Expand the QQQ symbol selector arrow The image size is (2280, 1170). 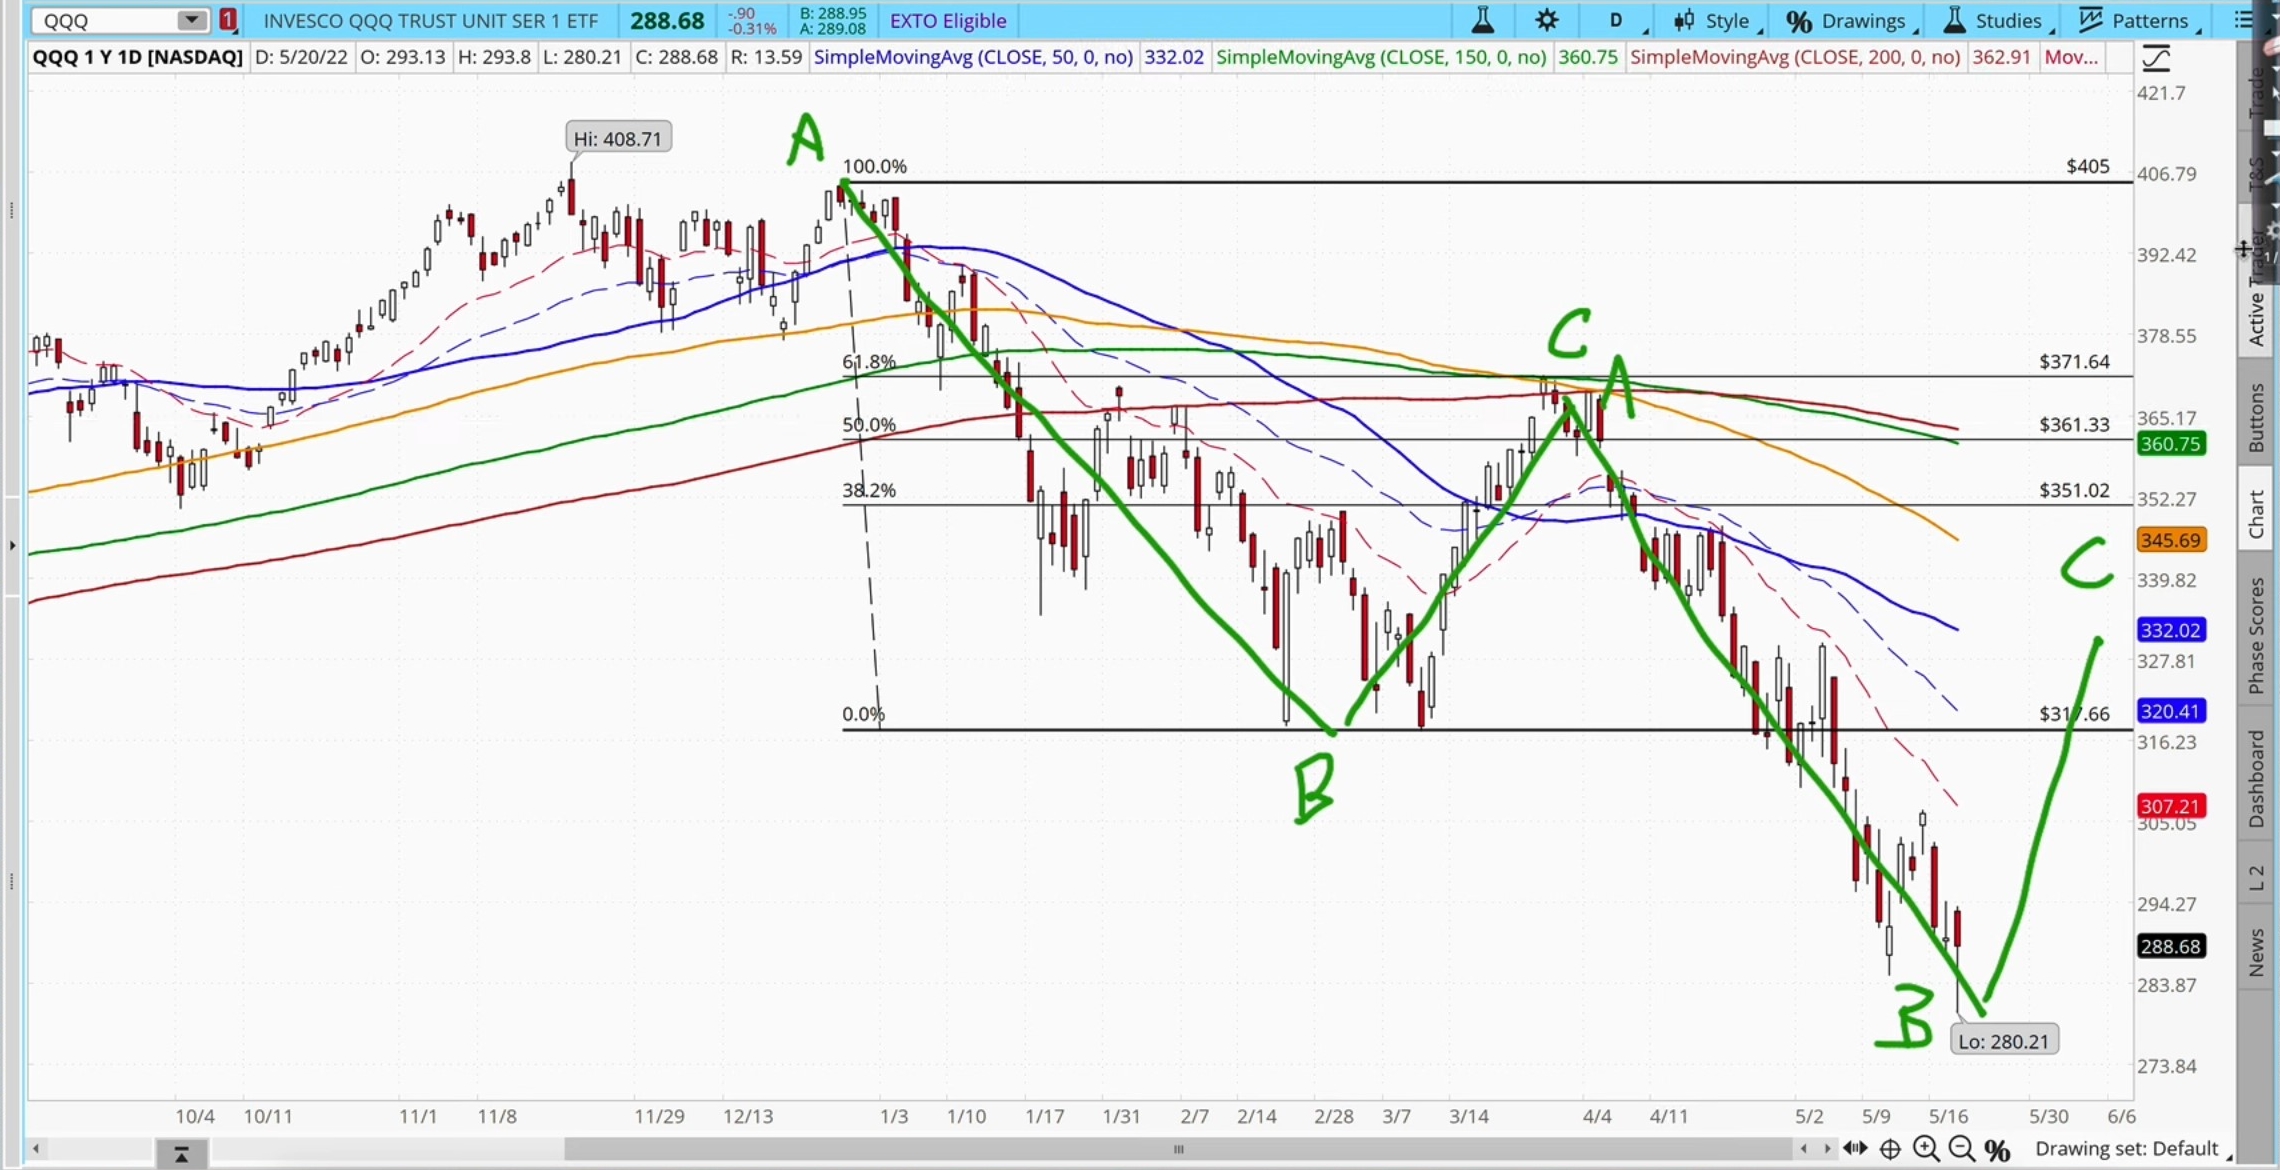[x=191, y=20]
